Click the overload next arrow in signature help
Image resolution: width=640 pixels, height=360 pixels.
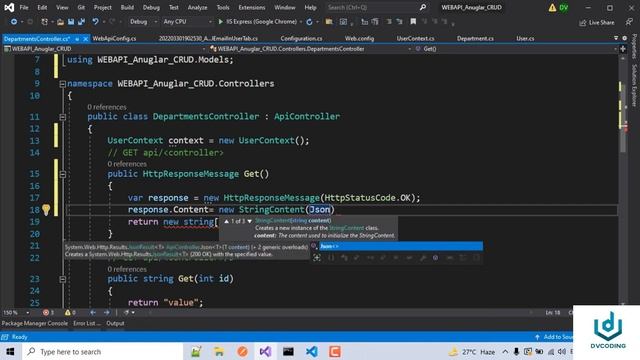(x=249, y=221)
